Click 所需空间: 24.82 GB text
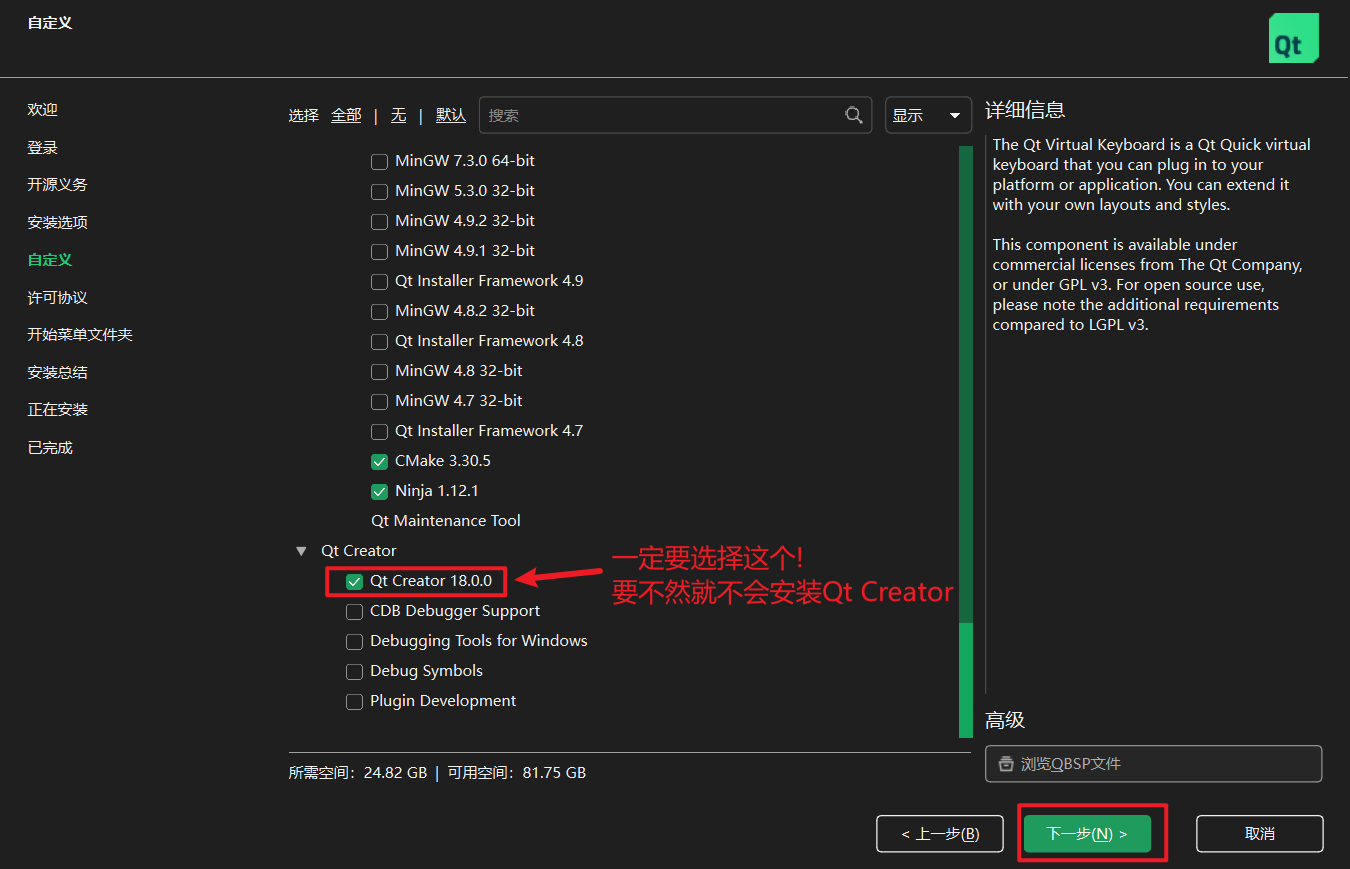This screenshot has height=869, width=1350. pos(358,773)
